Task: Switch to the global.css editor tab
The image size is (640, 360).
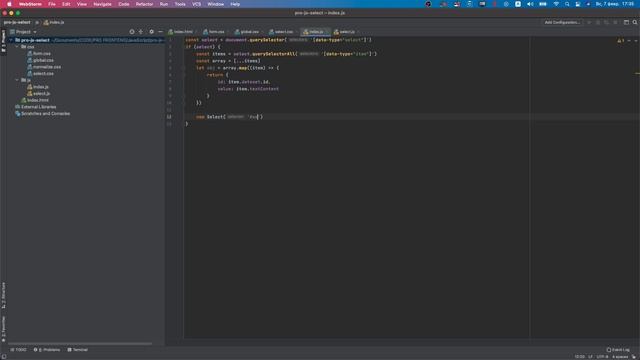Action: [249, 32]
